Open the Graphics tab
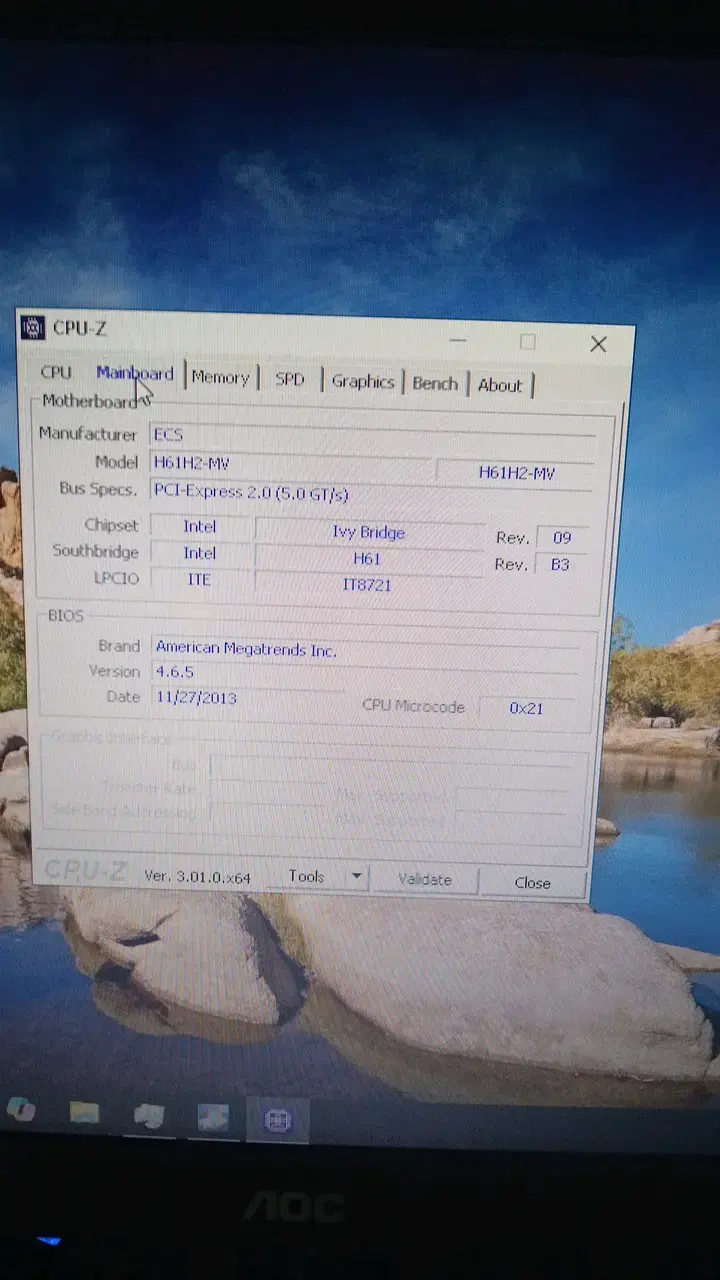 [x=362, y=381]
